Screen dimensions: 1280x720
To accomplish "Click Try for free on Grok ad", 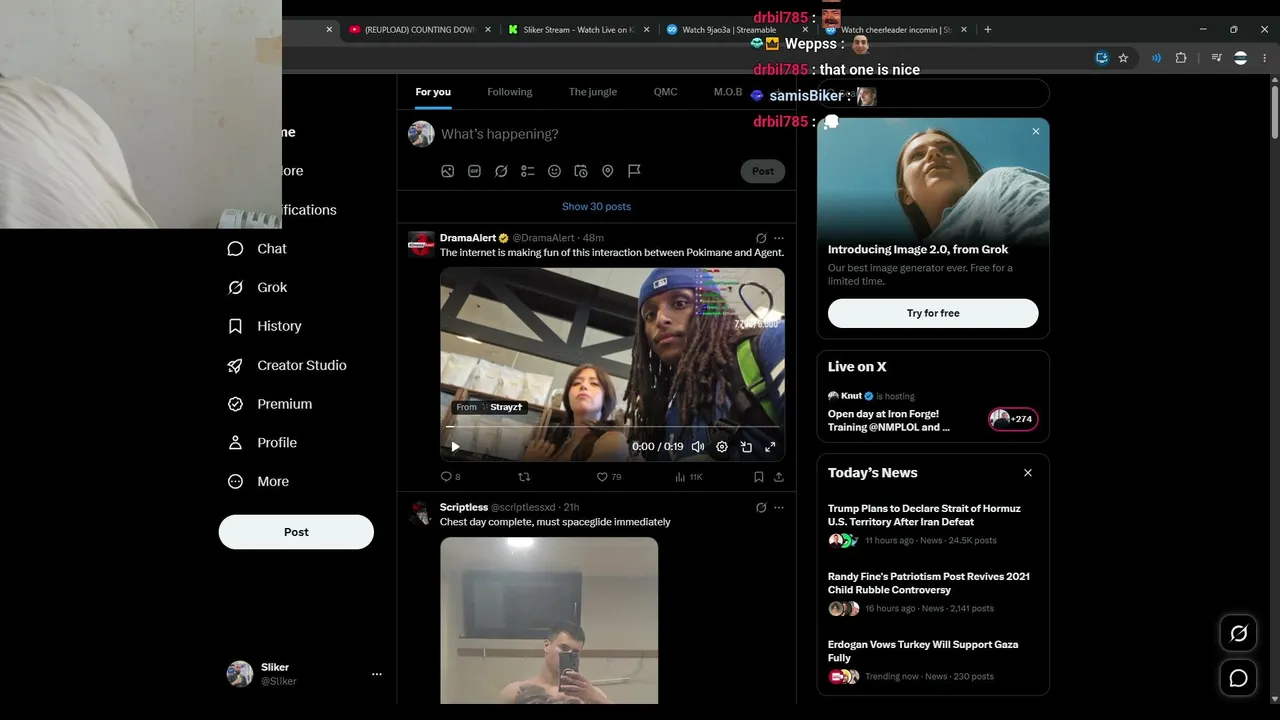I will click(933, 313).
